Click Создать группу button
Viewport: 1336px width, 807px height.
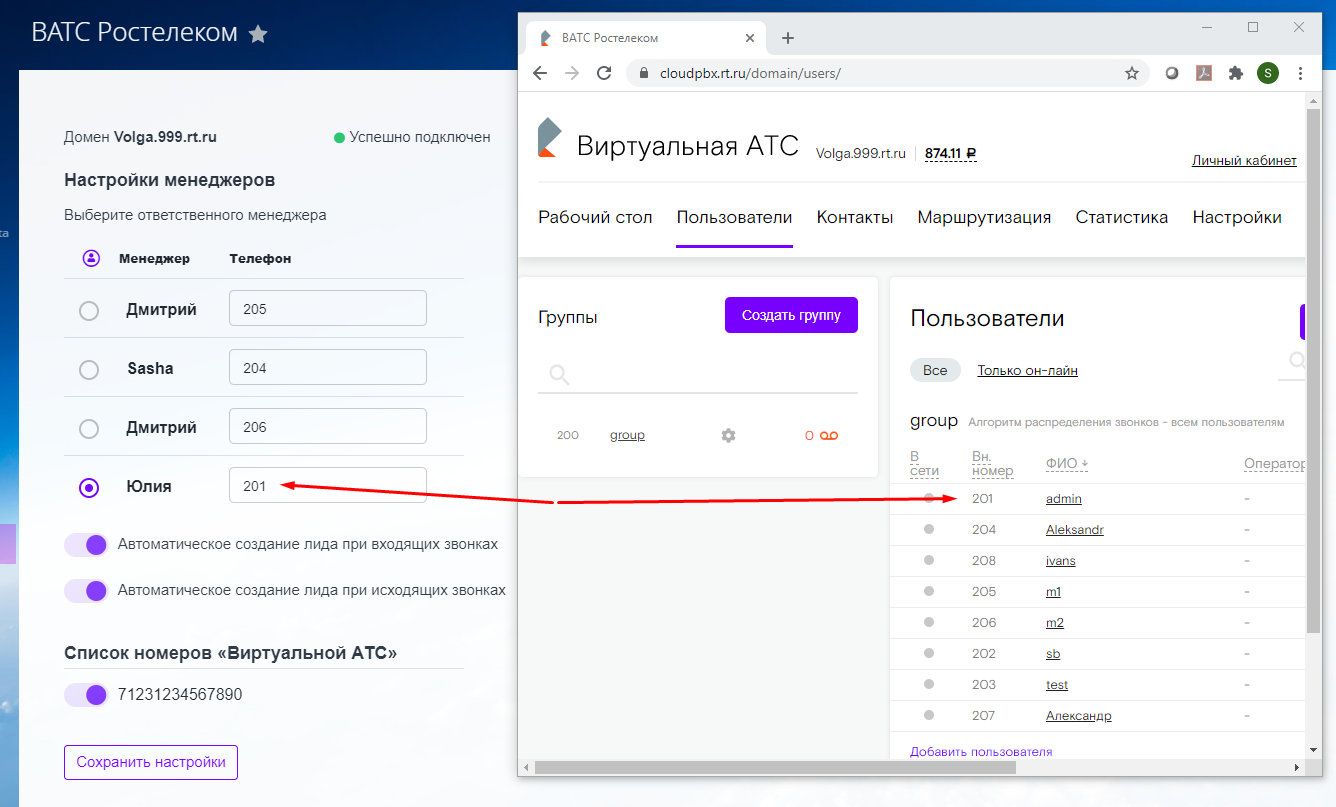pyautogui.click(x=791, y=315)
